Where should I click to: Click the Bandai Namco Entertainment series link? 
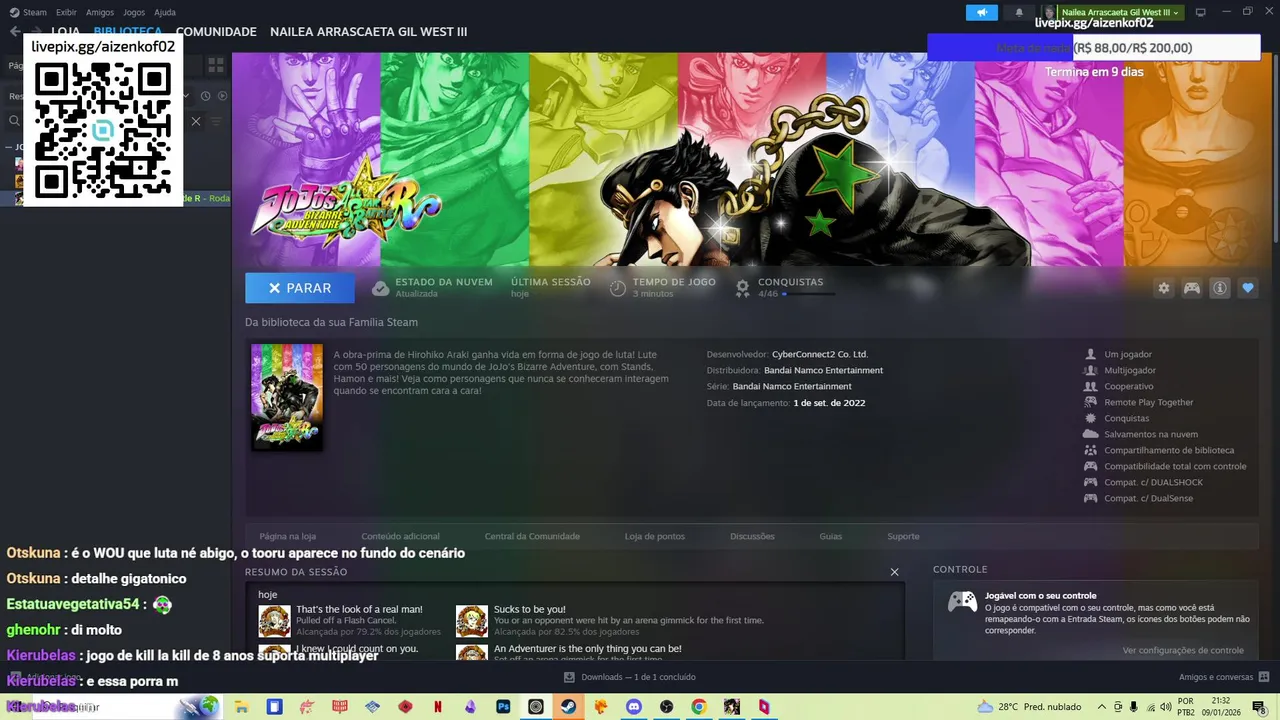[792, 386]
